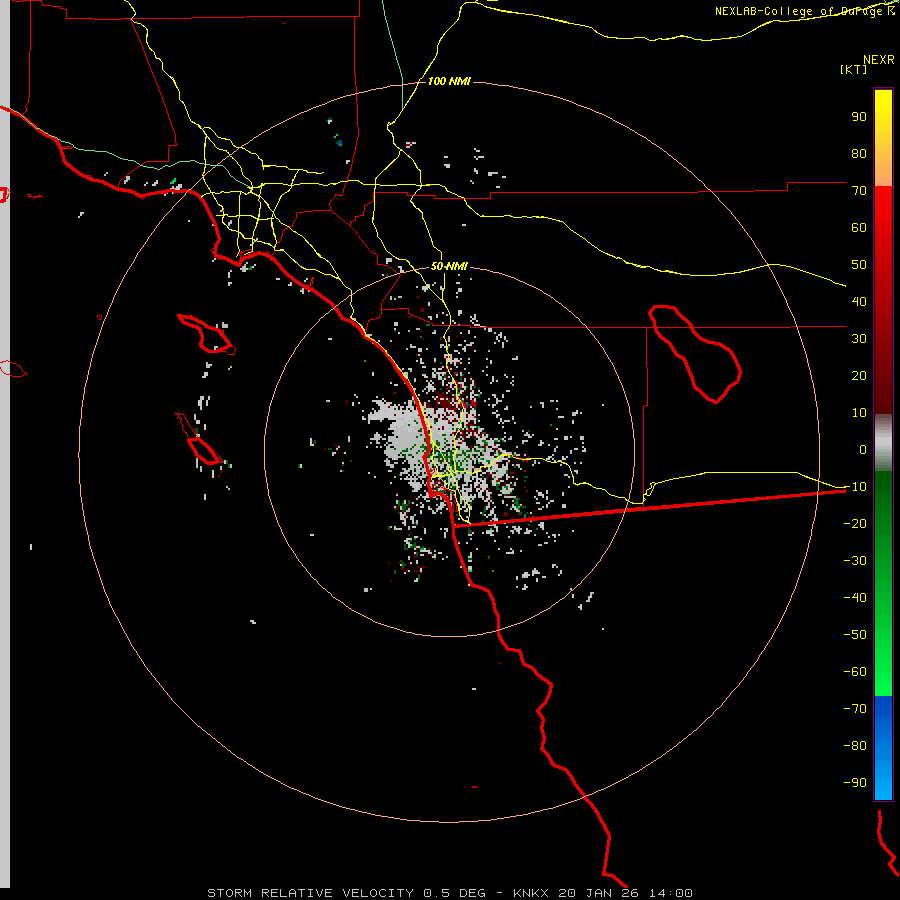Click the -40 value on the velocity scale
This screenshot has height=900, width=900.
coord(855,598)
